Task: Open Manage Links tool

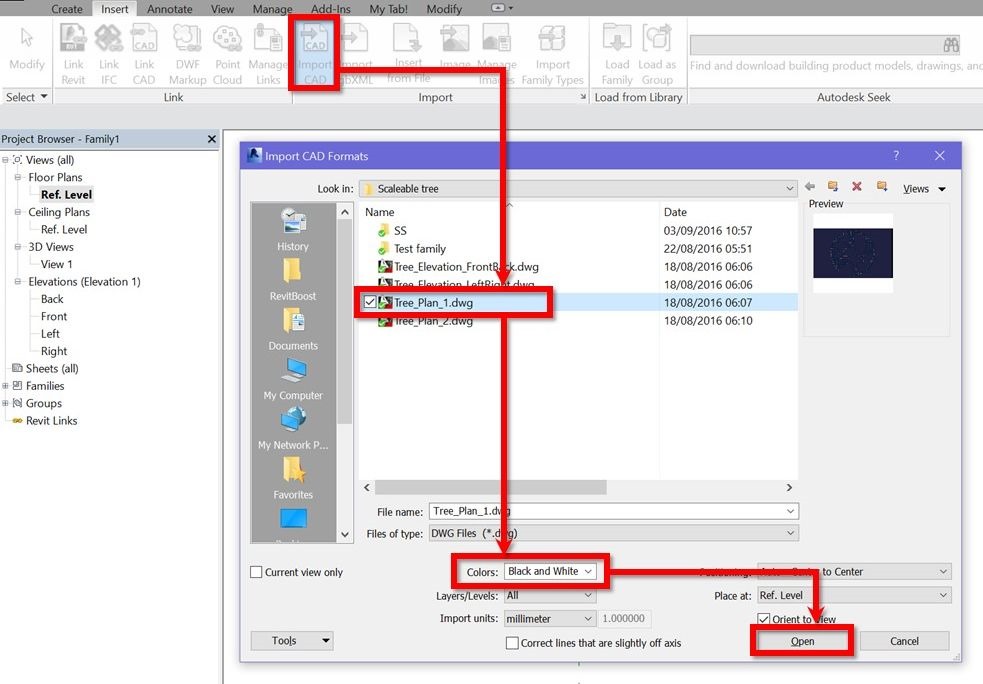Action: [x=268, y=54]
